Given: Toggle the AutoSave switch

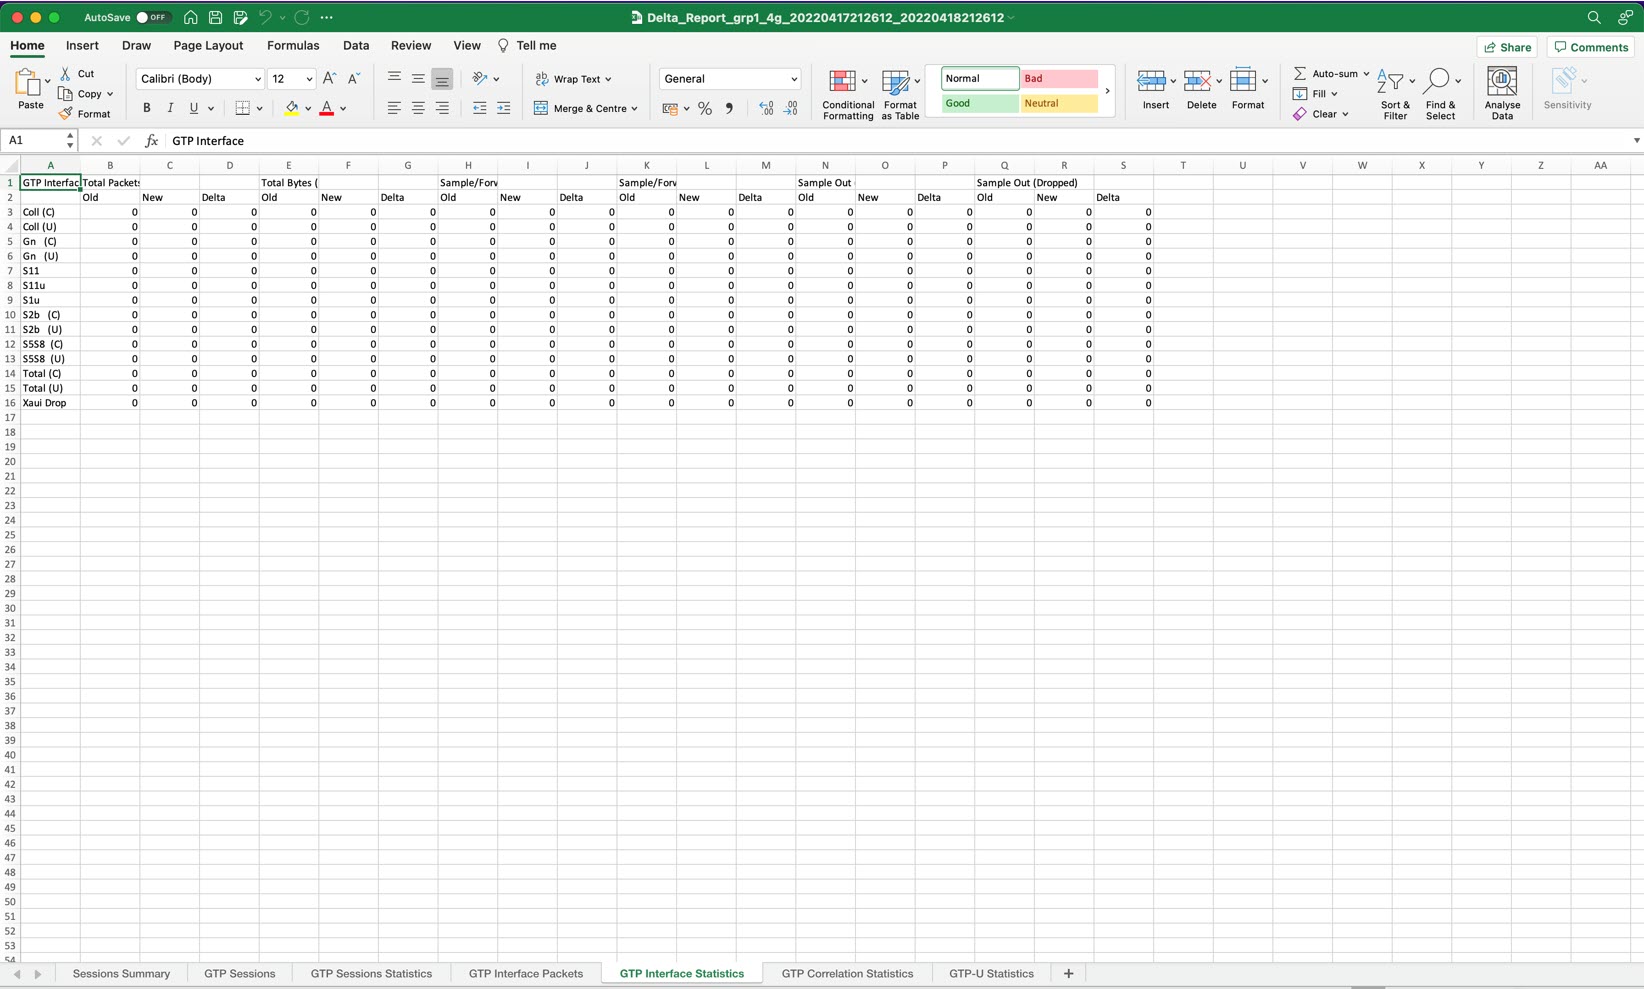Looking at the screenshot, I should pyautogui.click(x=153, y=18).
